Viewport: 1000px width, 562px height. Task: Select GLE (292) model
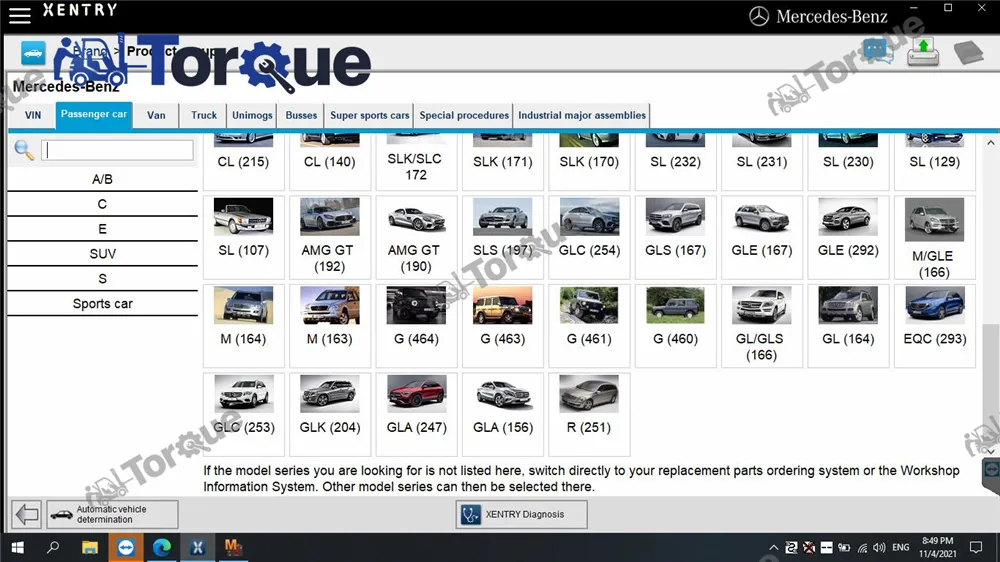pos(848,237)
